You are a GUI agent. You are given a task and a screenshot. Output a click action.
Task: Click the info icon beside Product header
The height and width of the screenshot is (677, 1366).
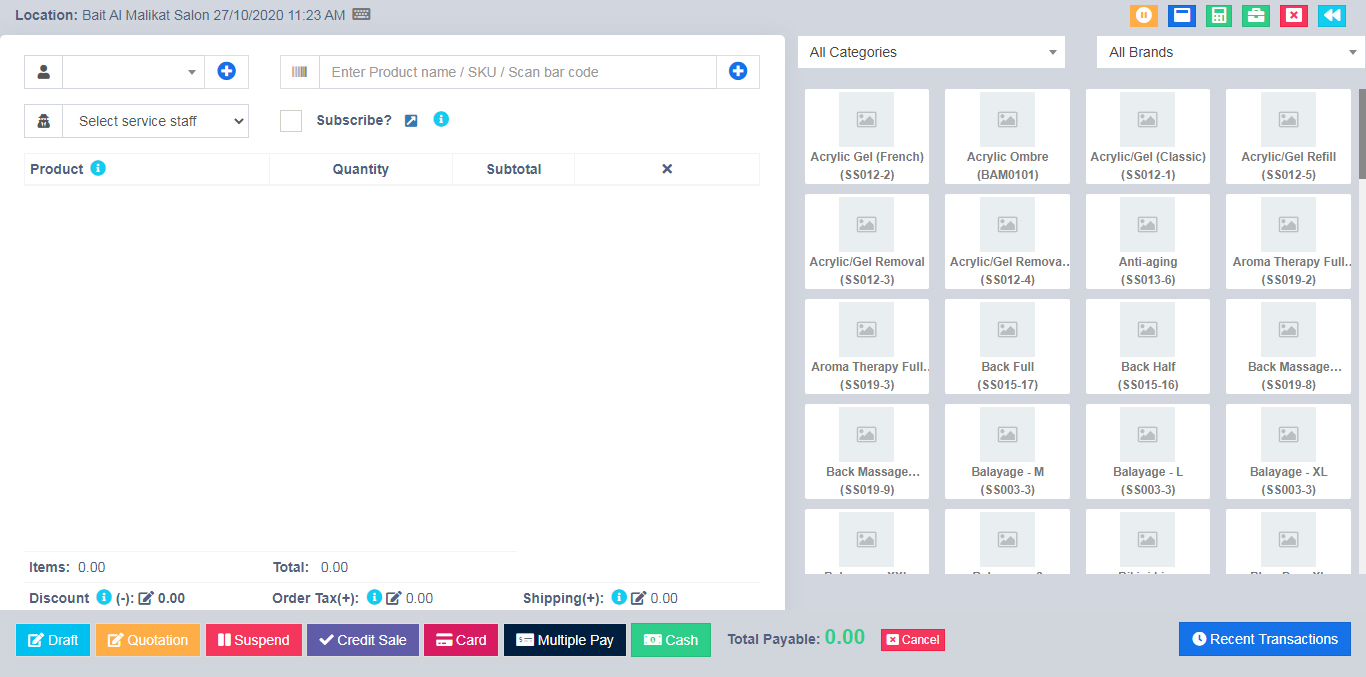pos(98,168)
